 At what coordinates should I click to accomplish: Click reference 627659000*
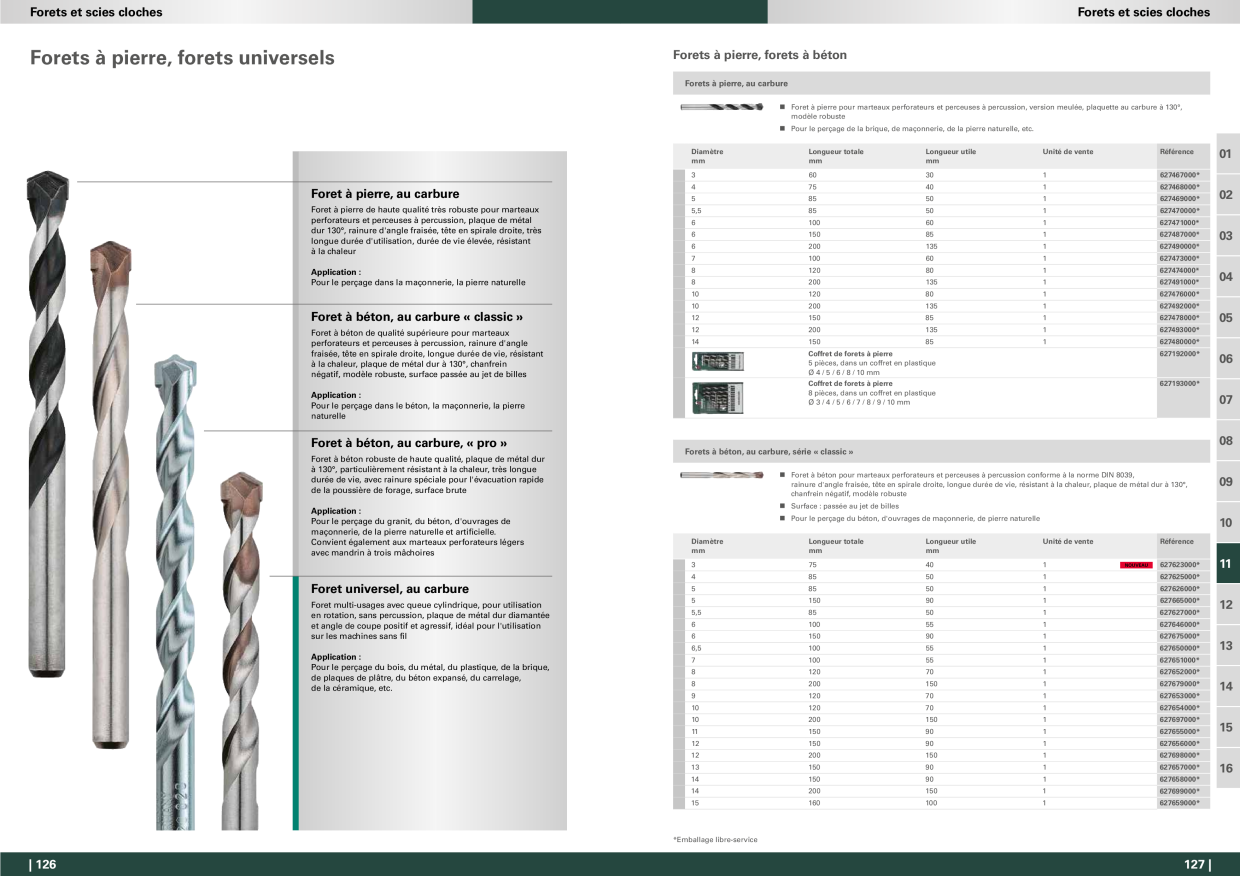pyautogui.click(x=1179, y=803)
